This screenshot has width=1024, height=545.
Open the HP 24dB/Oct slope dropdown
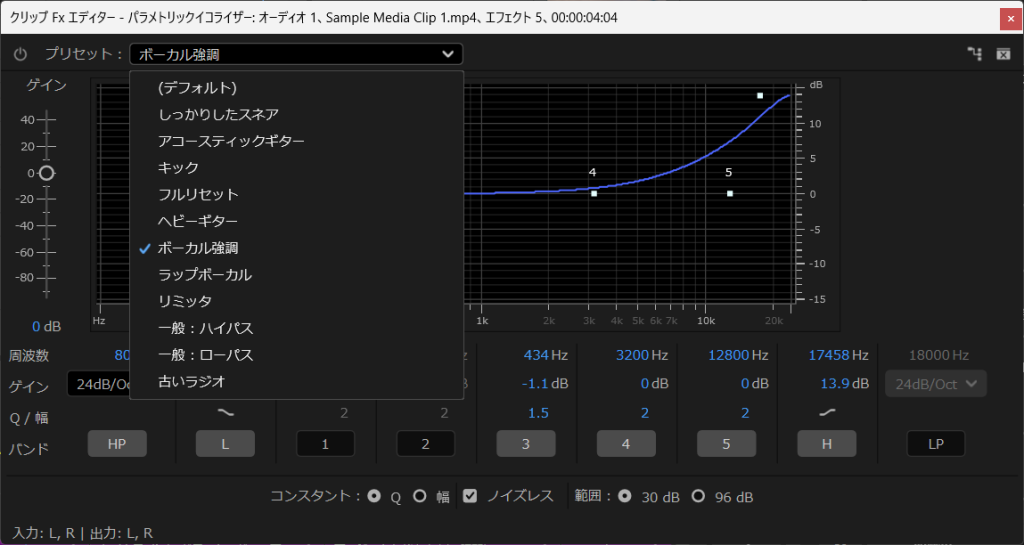point(99,384)
